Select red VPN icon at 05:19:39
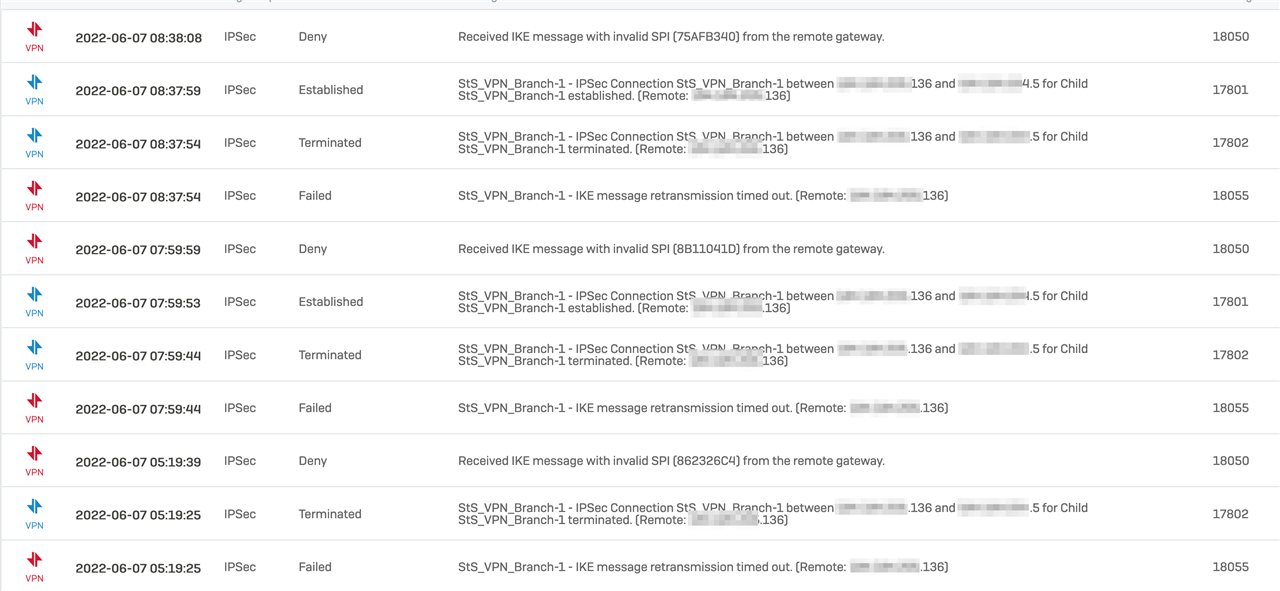1280x591 pixels. pyautogui.click(x=35, y=460)
